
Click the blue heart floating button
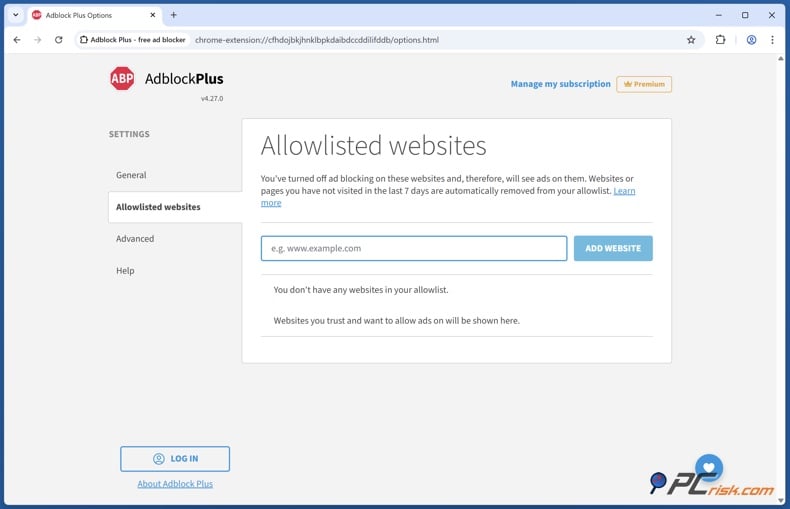click(x=709, y=468)
